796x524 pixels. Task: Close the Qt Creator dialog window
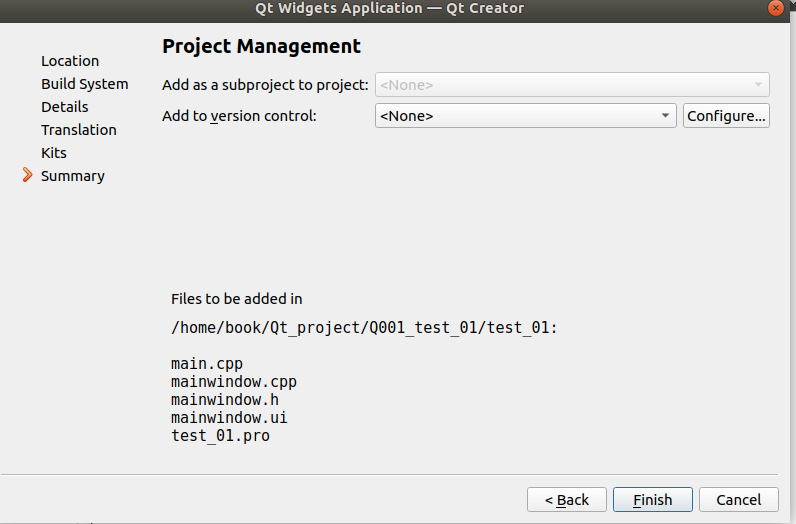(x=775, y=8)
